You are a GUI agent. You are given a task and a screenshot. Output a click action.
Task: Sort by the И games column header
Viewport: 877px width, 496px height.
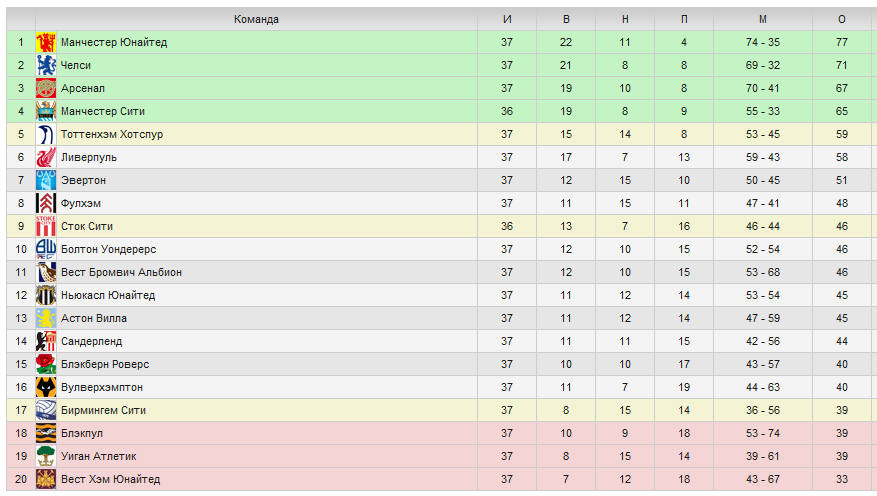[x=507, y=19]
